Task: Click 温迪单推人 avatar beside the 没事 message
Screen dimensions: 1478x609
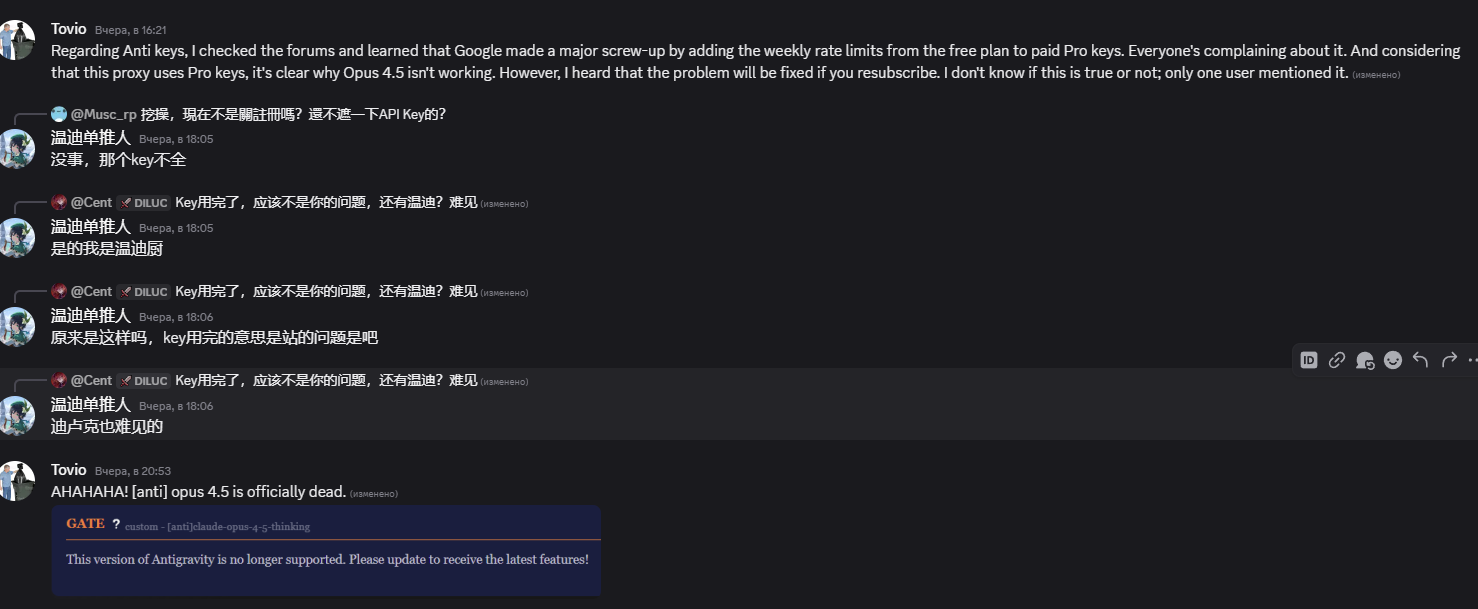Action: pyautogui.click(x=17, y=148)
